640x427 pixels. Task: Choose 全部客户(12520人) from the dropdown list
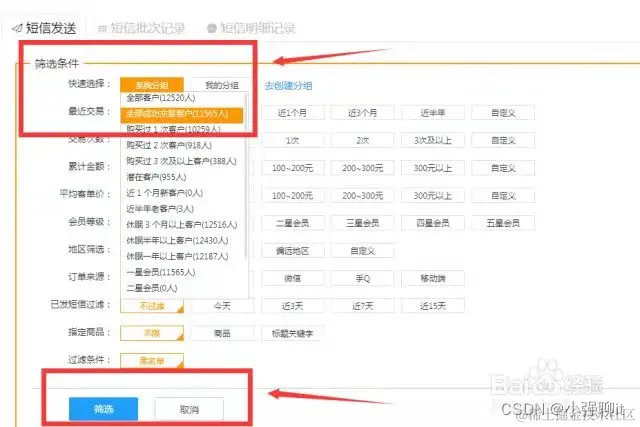click(x=161, y=98)
